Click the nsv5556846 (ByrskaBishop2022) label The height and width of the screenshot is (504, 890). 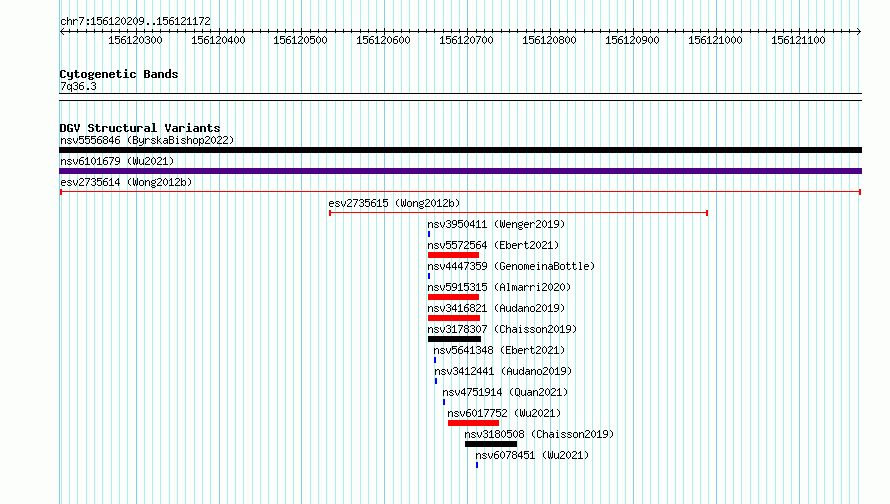(147, 140)
